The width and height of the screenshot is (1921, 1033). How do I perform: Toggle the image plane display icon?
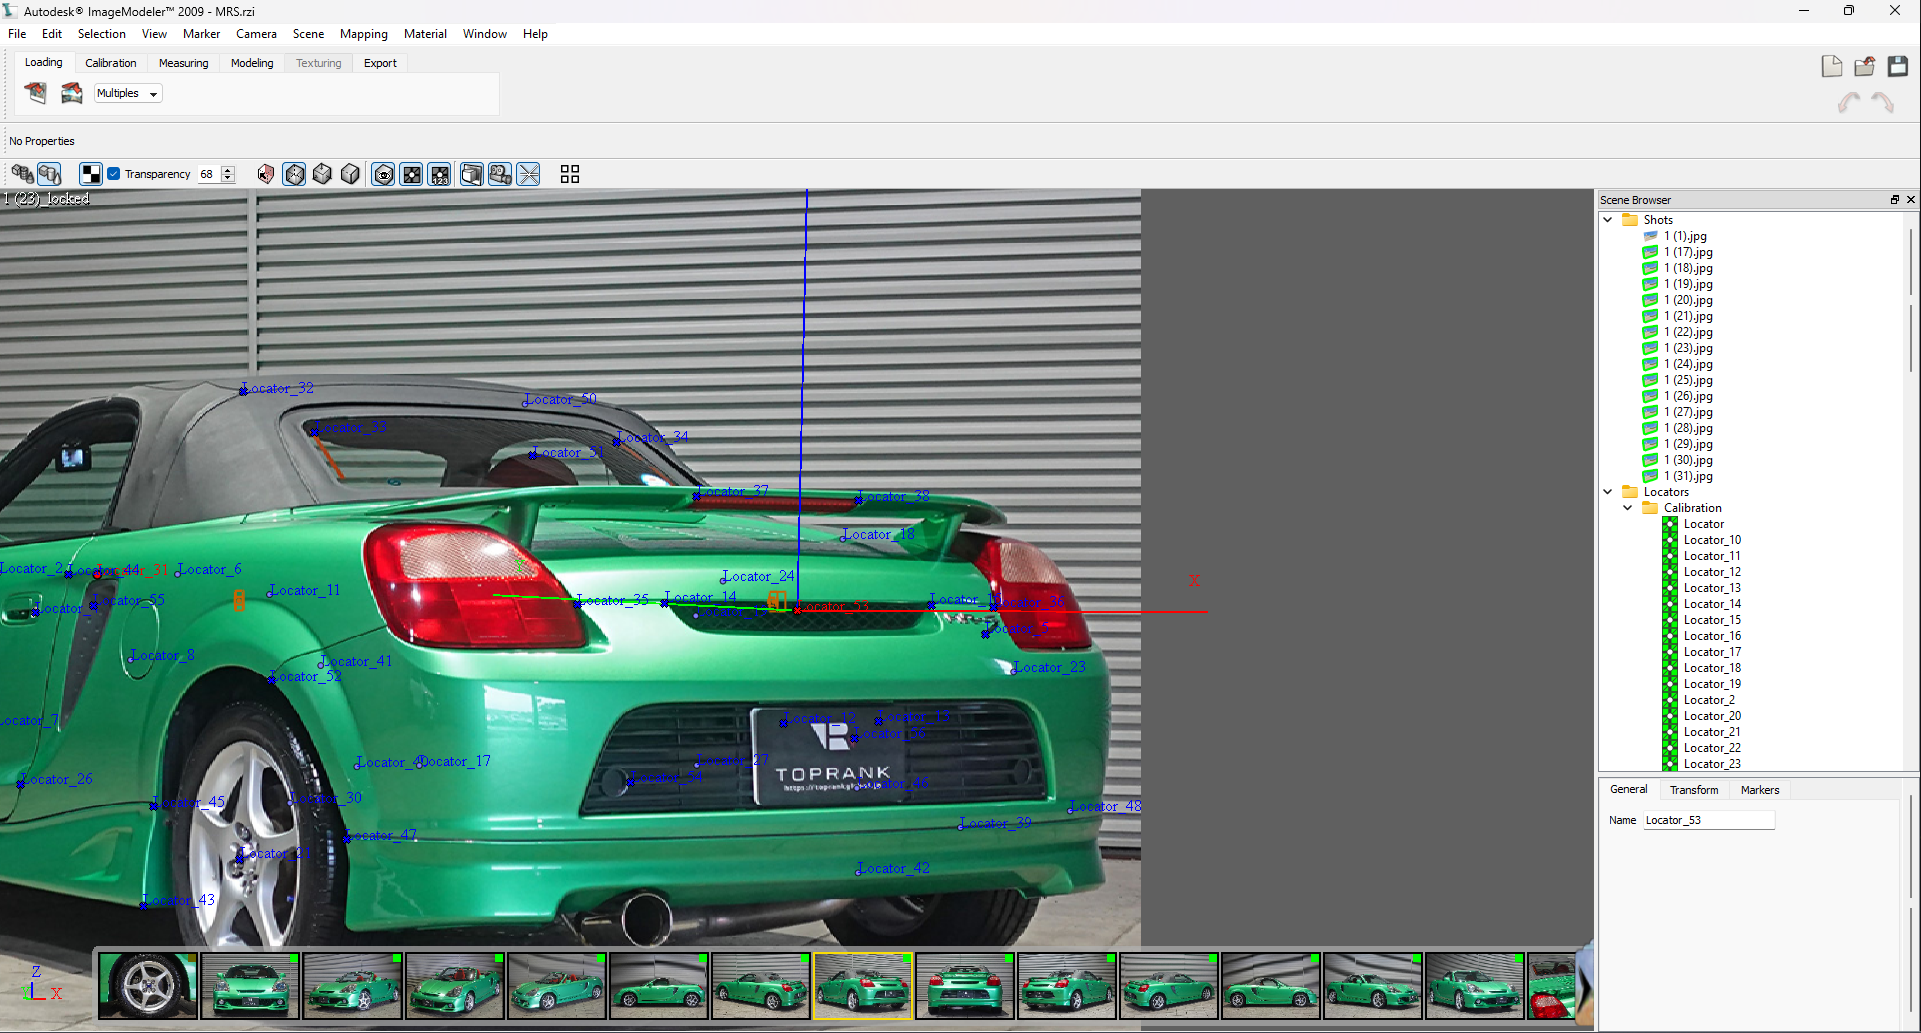pos(471,174)
